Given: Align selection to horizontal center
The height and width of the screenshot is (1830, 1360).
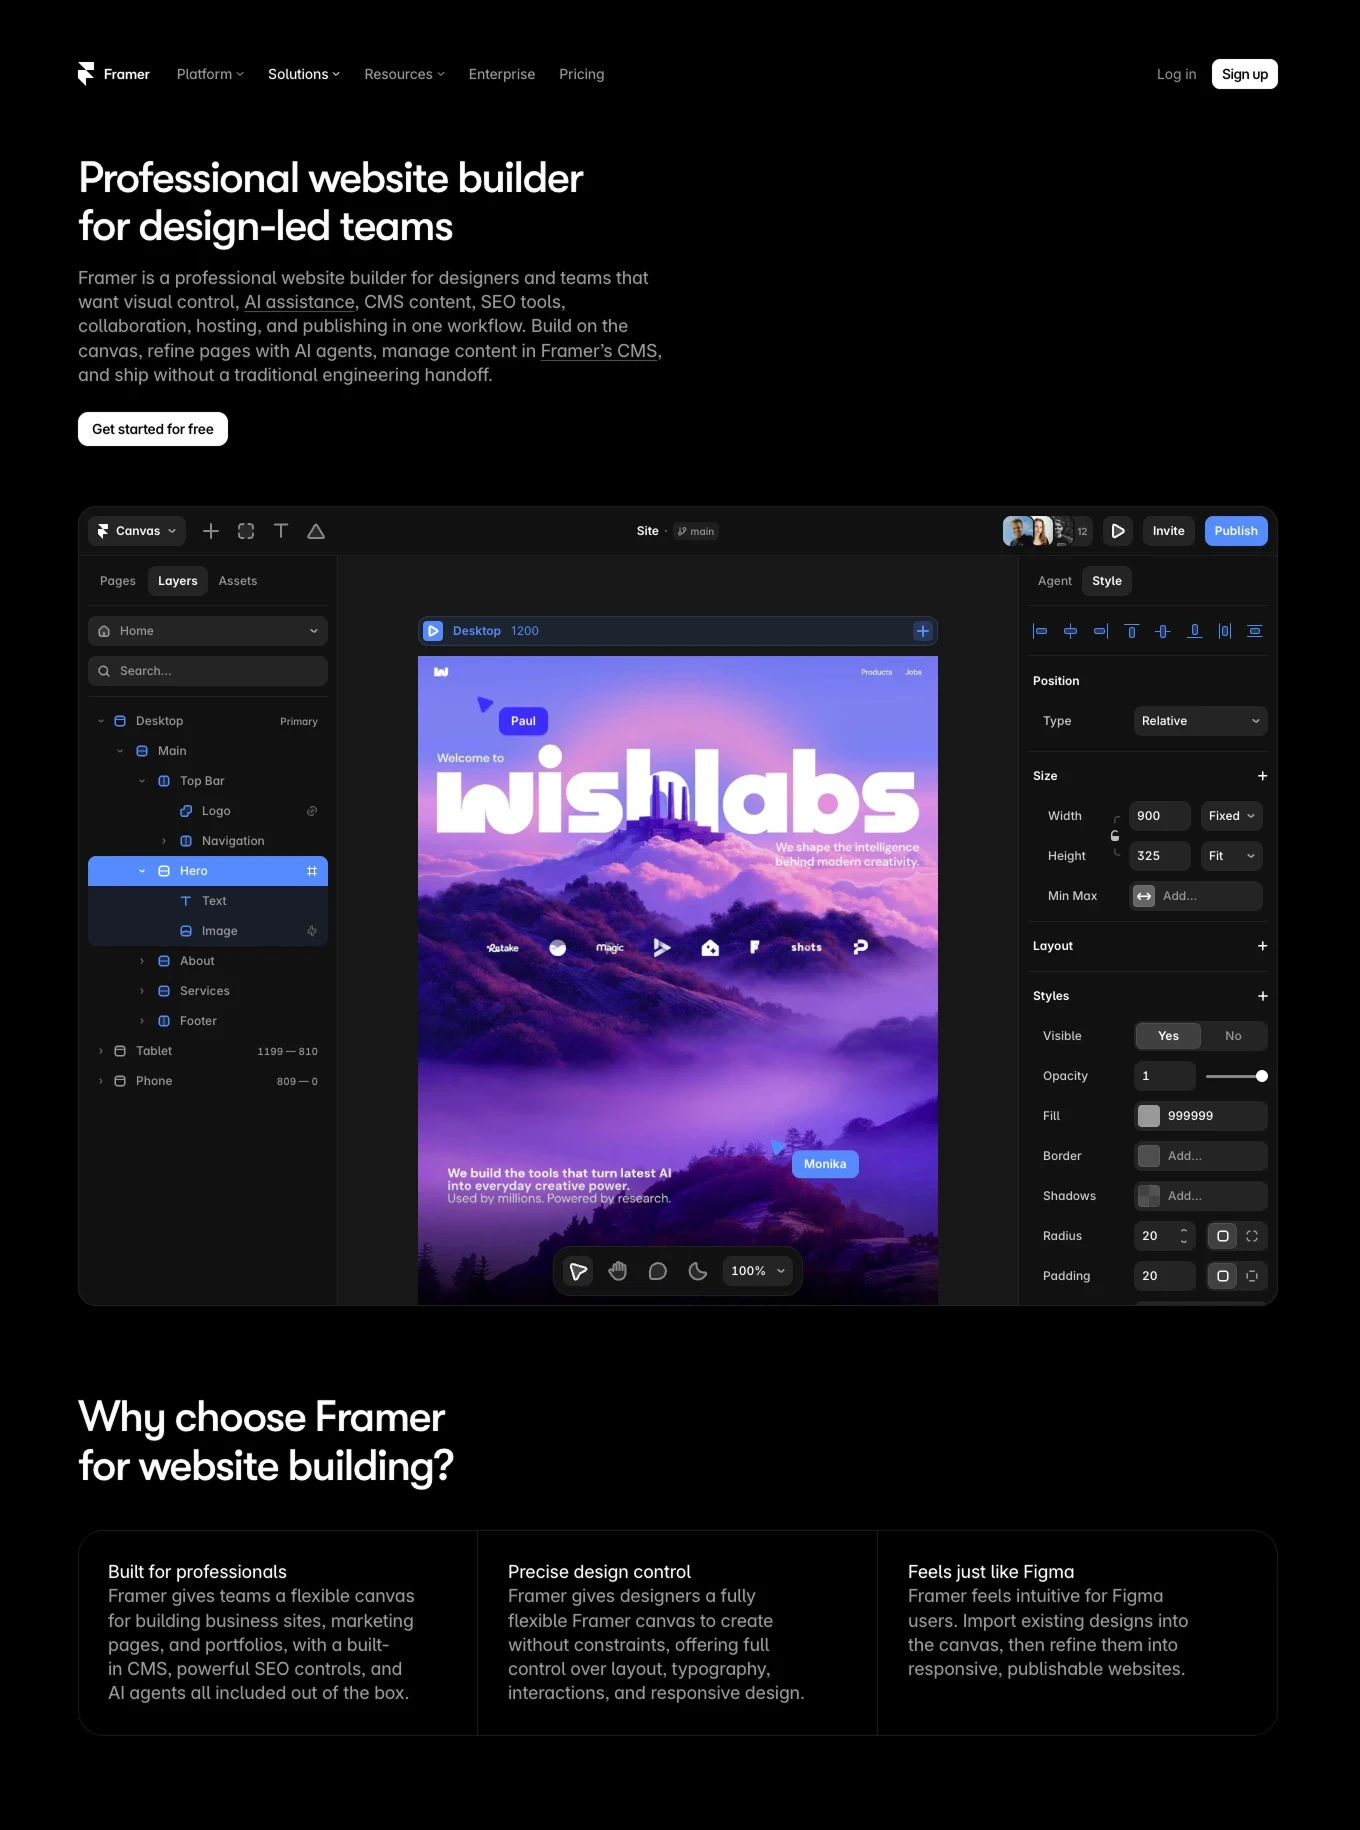Looking at the screenshot, I should (x=1070, y=631).
